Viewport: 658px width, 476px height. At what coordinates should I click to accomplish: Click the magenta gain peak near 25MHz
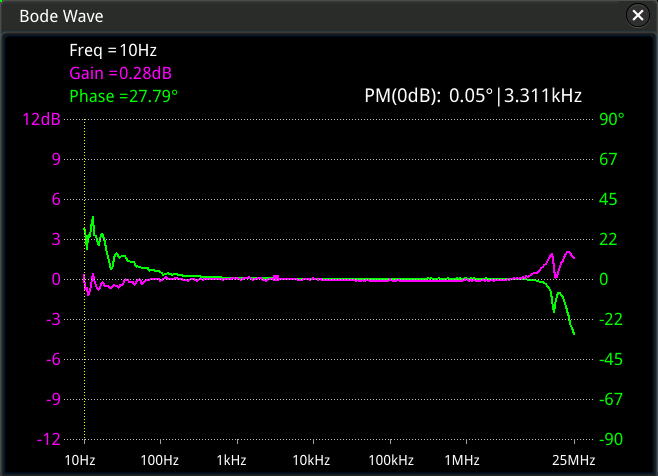point(569,253)
